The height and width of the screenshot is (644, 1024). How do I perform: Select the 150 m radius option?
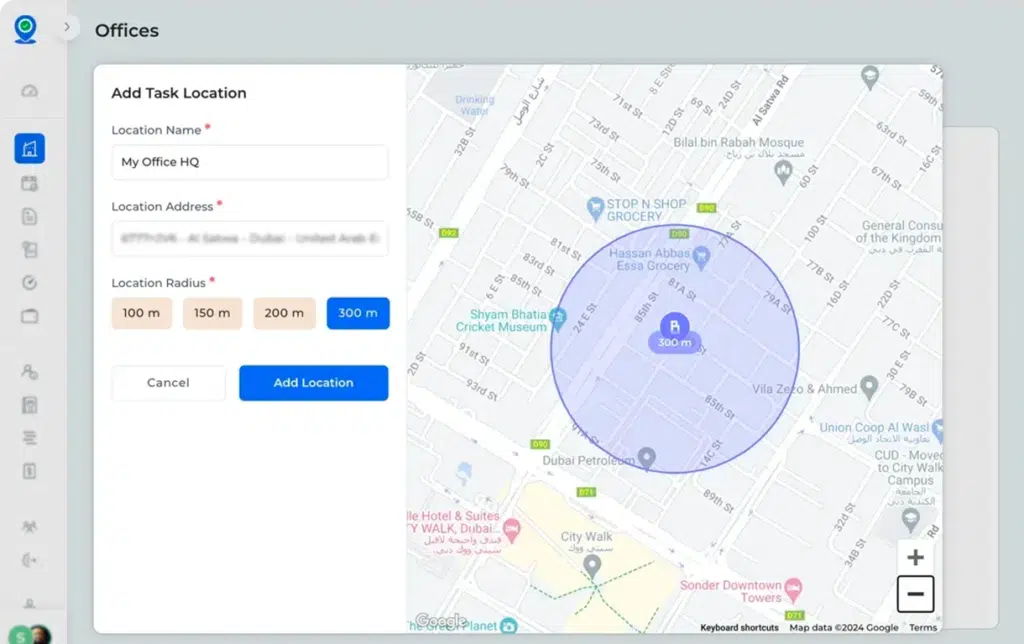coord(212,313)
